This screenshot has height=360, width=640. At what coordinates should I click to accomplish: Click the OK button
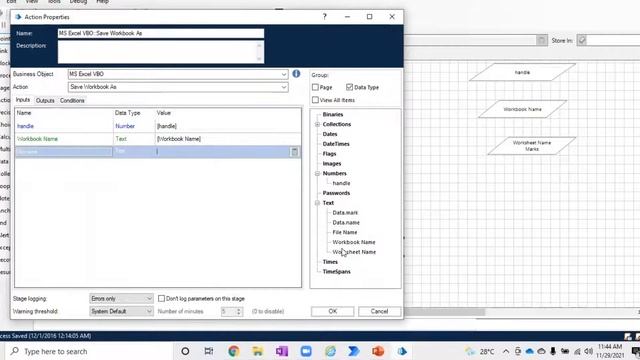[x=333, y=311]
